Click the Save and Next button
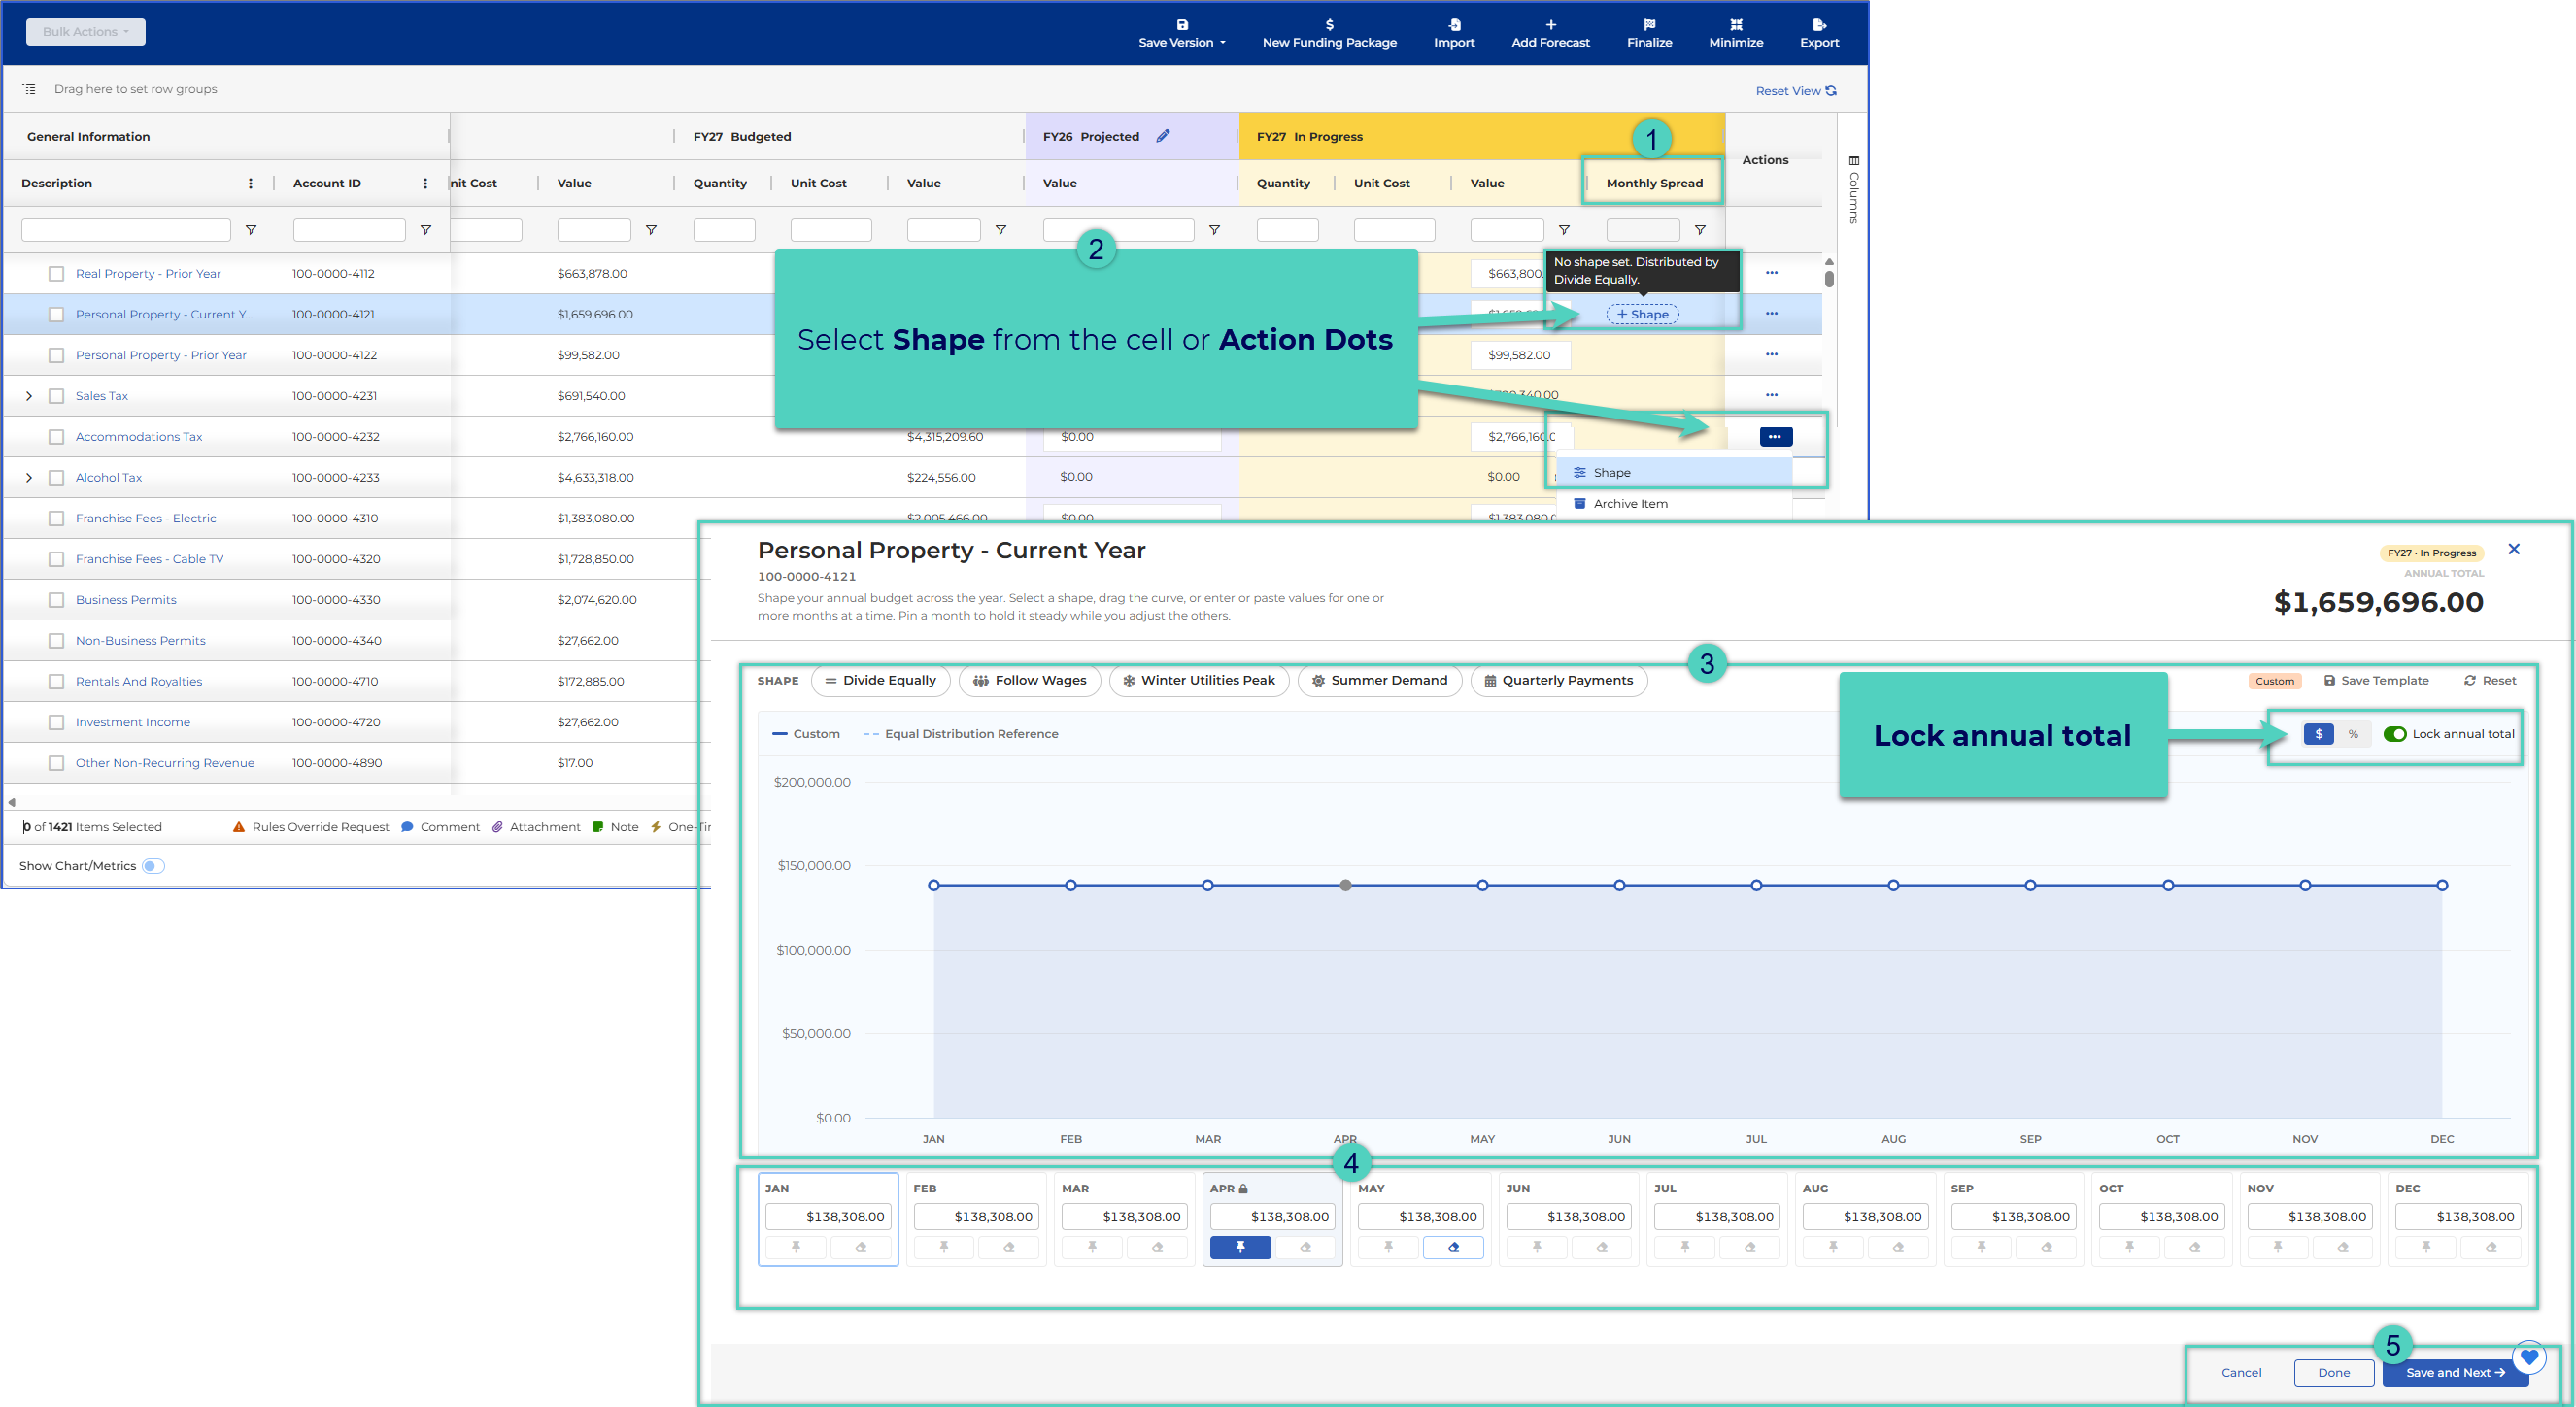The height and width of the screenshot is (1407, 2576). coord(2455,1373)
